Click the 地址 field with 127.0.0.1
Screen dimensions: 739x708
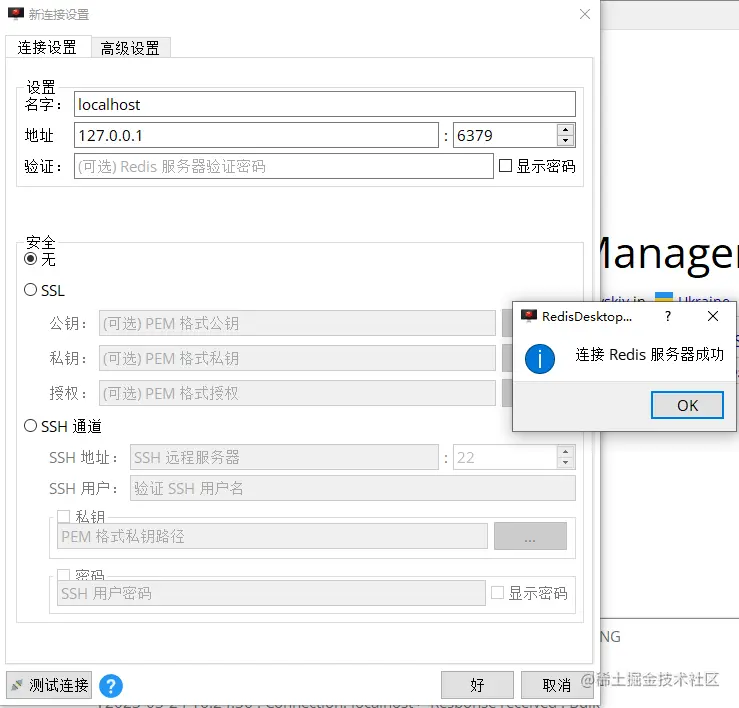click(256, 135)
